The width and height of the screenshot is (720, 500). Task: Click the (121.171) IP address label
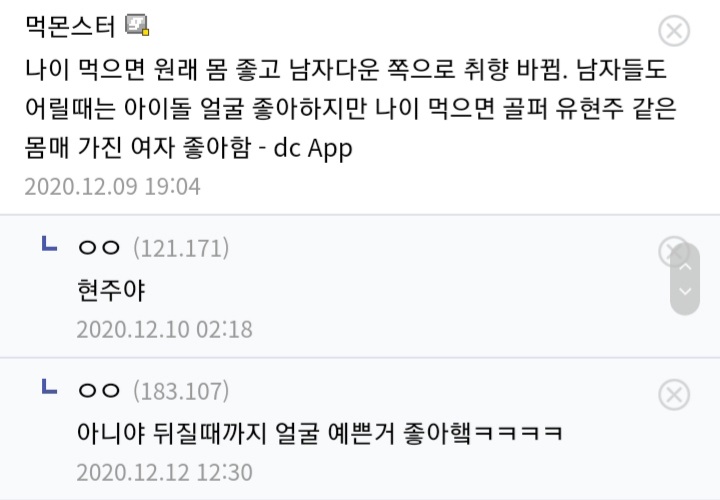[x=181, y=248]
